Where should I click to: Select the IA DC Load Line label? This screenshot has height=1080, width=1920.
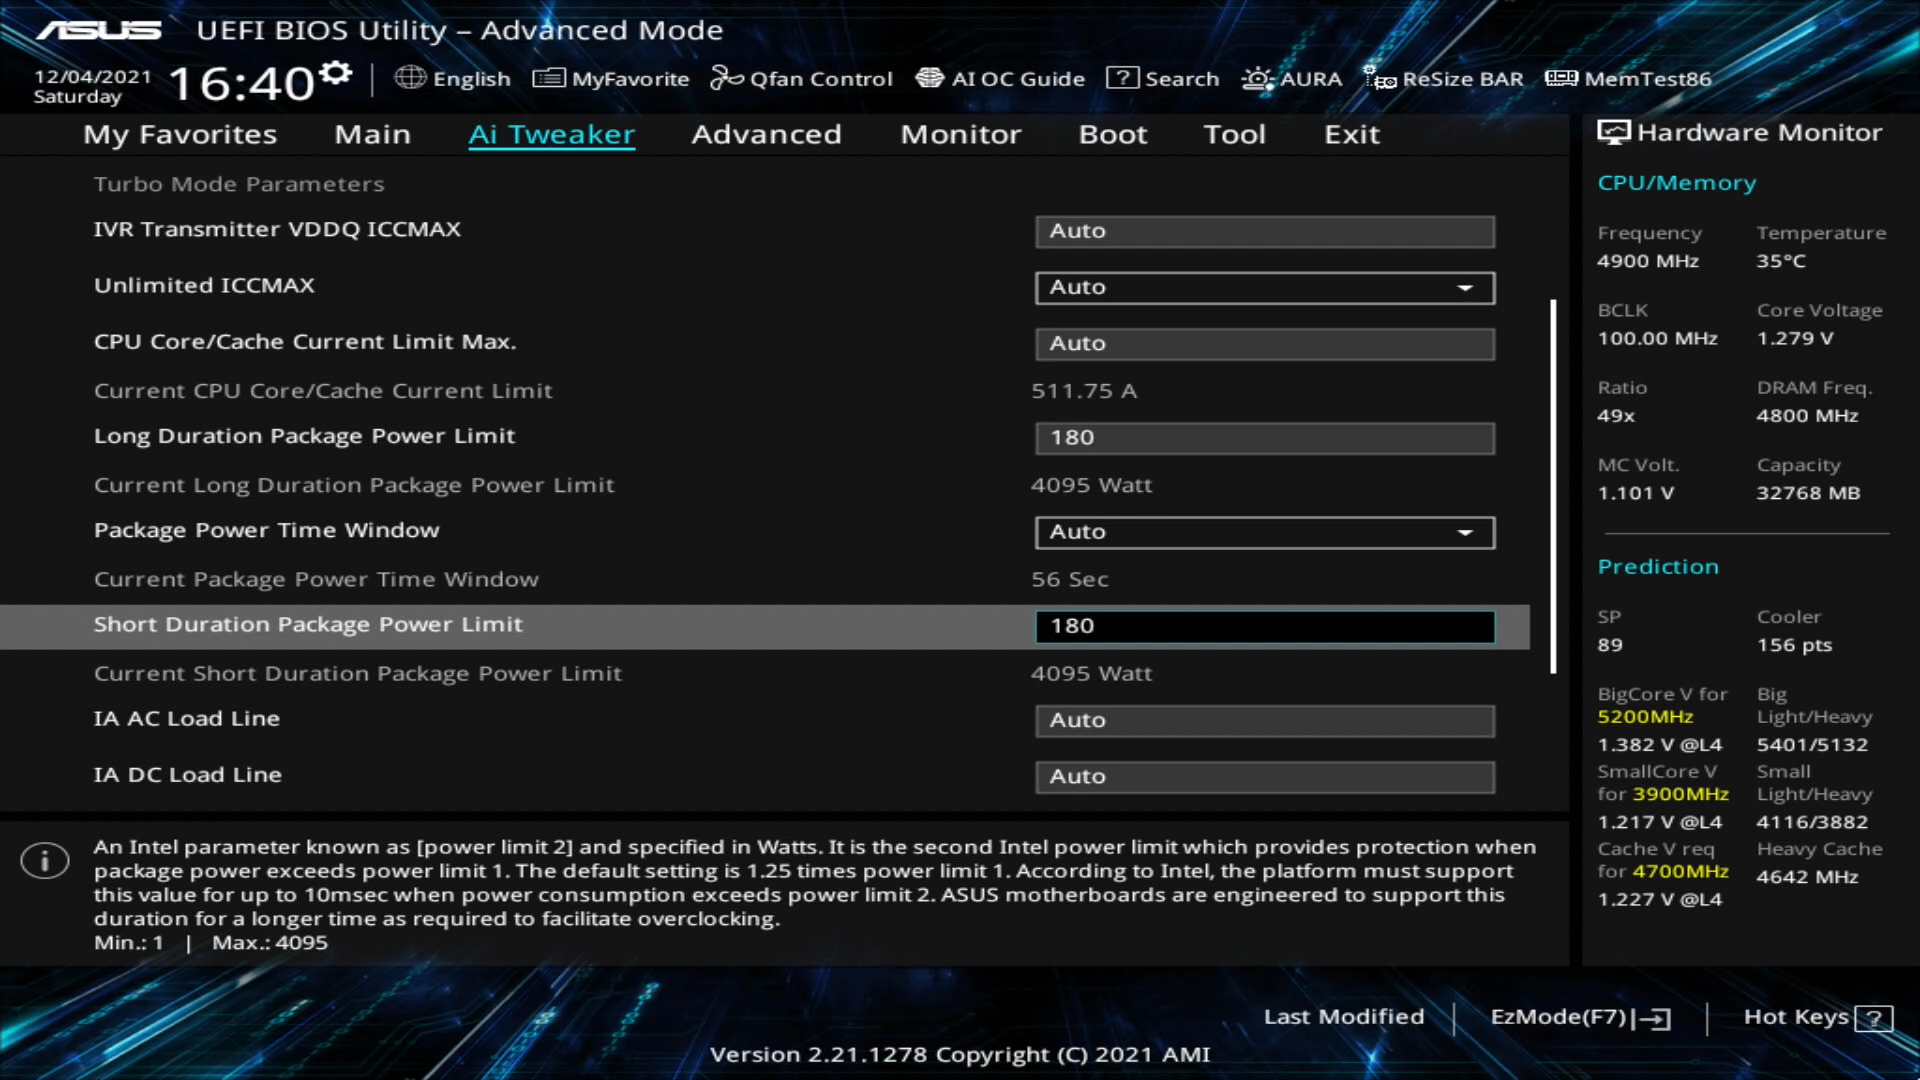(x=188, y=774)
